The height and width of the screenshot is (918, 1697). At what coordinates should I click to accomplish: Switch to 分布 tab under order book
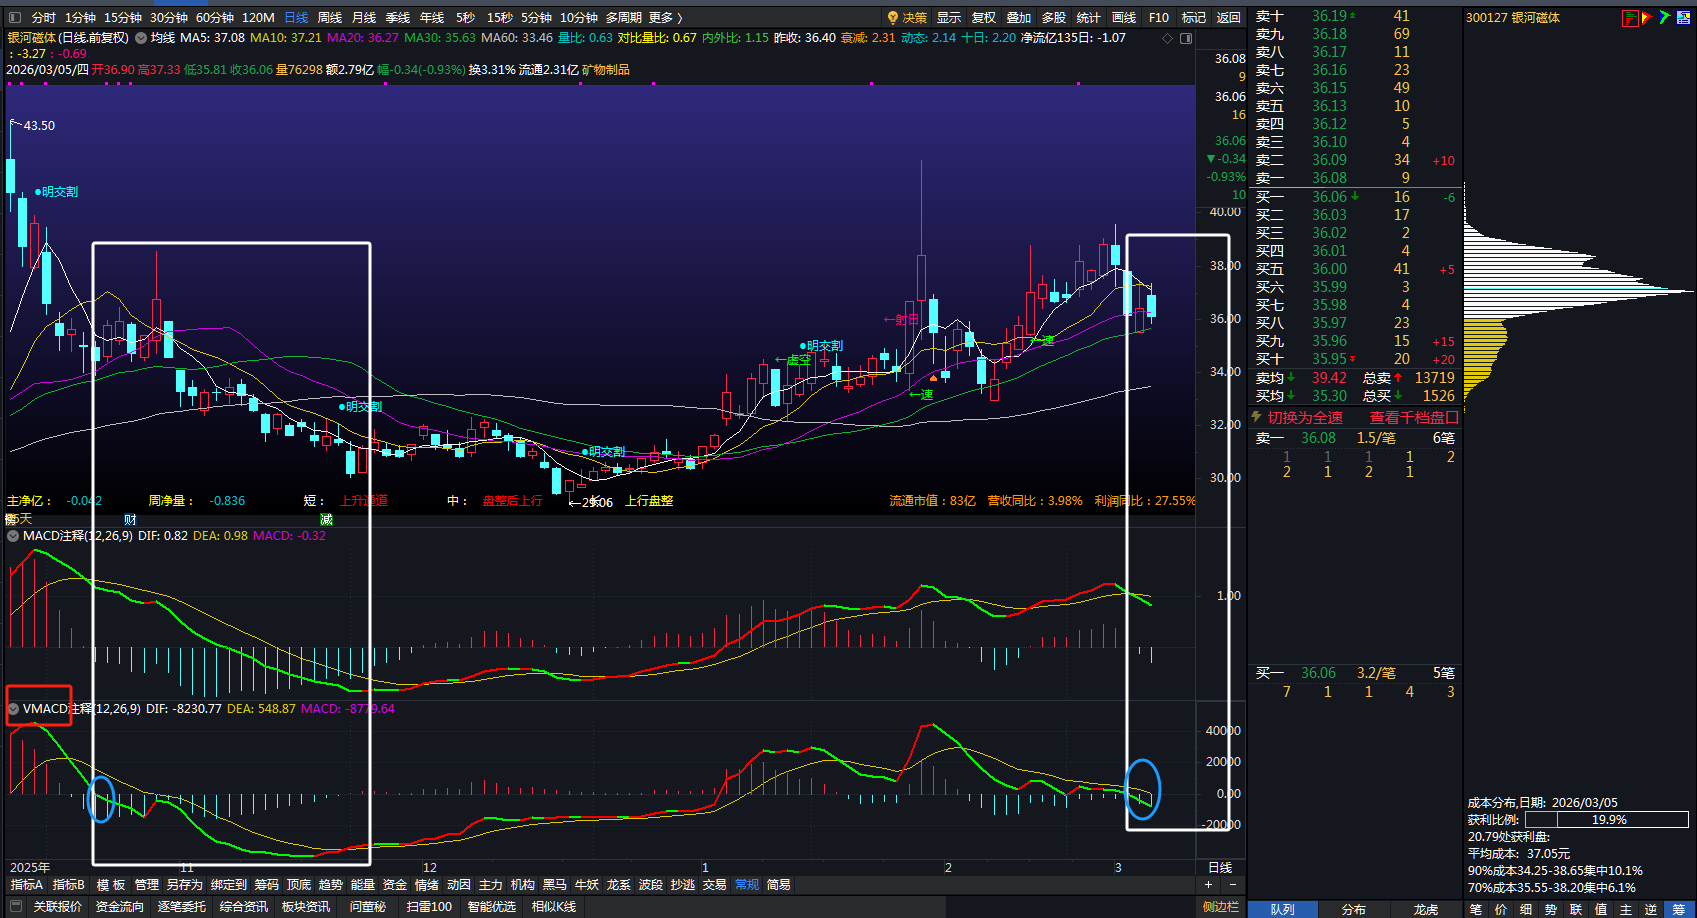pyautogui.click(x=1354, y=909)
